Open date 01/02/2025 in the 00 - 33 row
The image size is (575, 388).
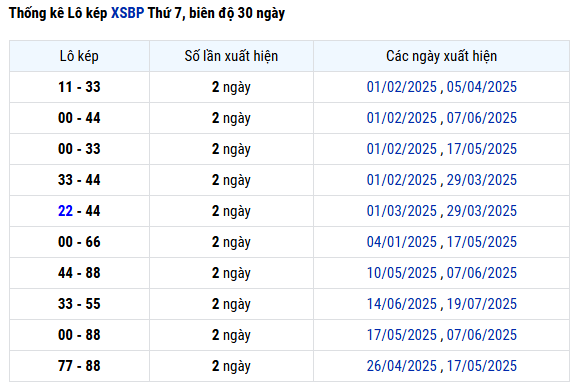[x=402, y=149]
